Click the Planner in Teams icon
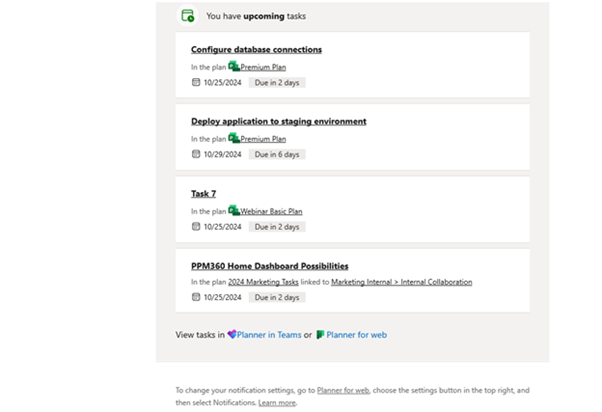Screen dimensions: 602x412 point(232,335)
